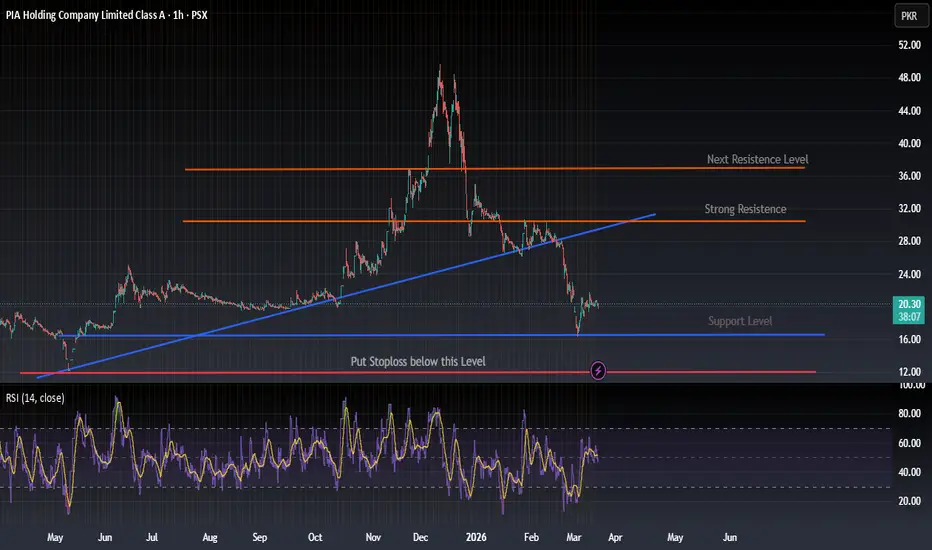This screenshot has height=550, width=932.
Task: Click the Aug label on time axis
Action: (x=210, y=538)
